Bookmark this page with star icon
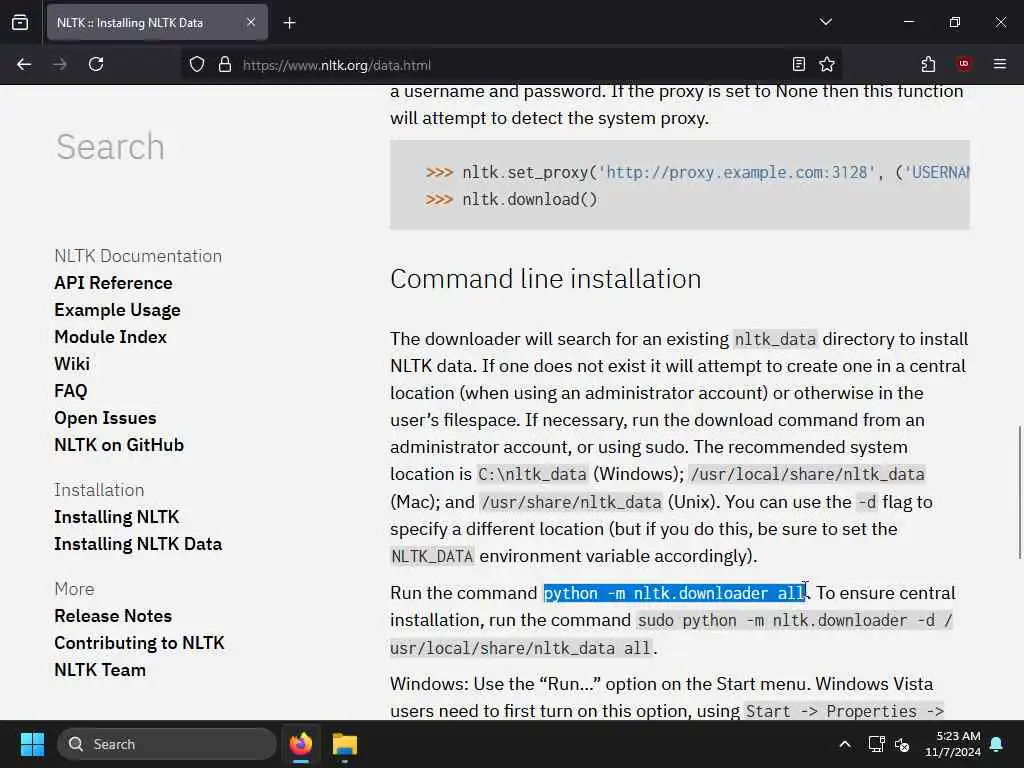This screenshot has width=1024, height=768. pyautogui.click(x=827, y=64)
